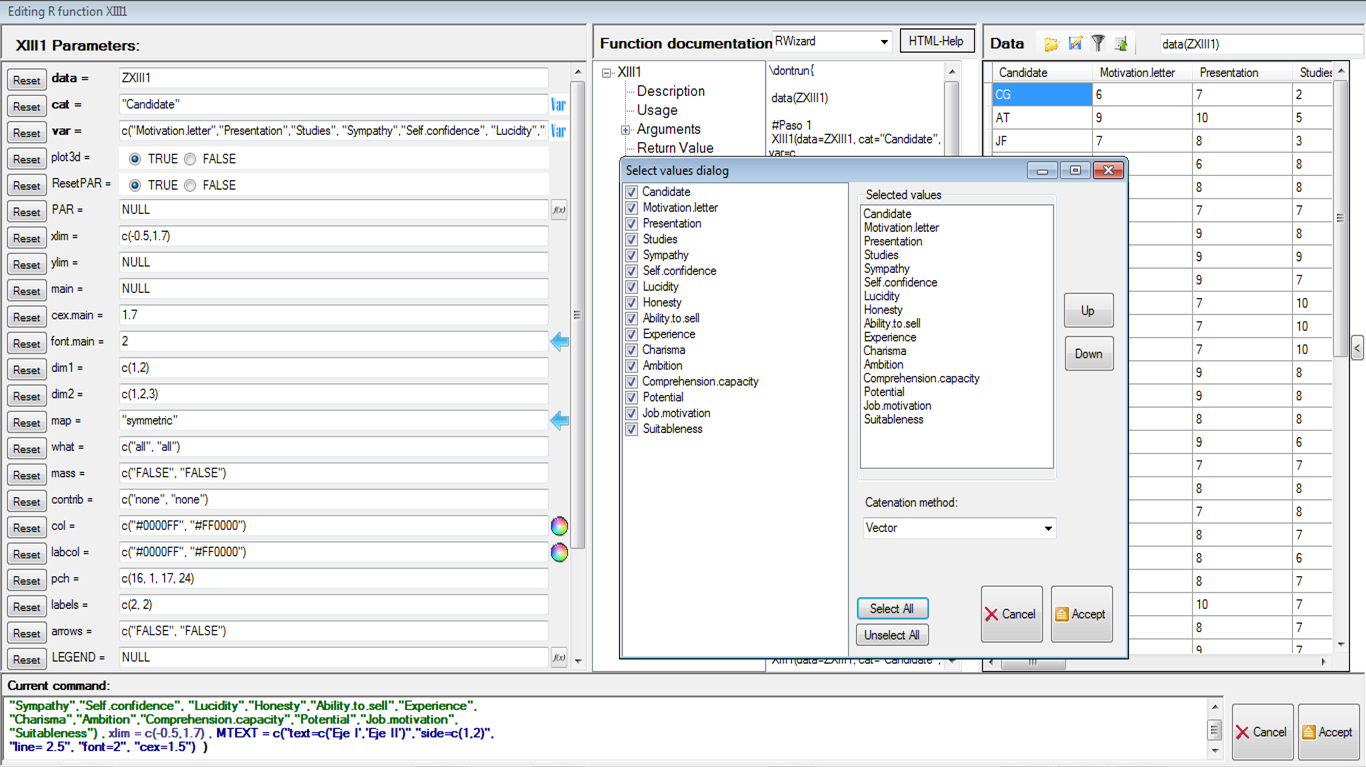This screenshot has height=767, width=1366.
Task: Open data file with the folder icon
Action: click(x=1051, y=43)
